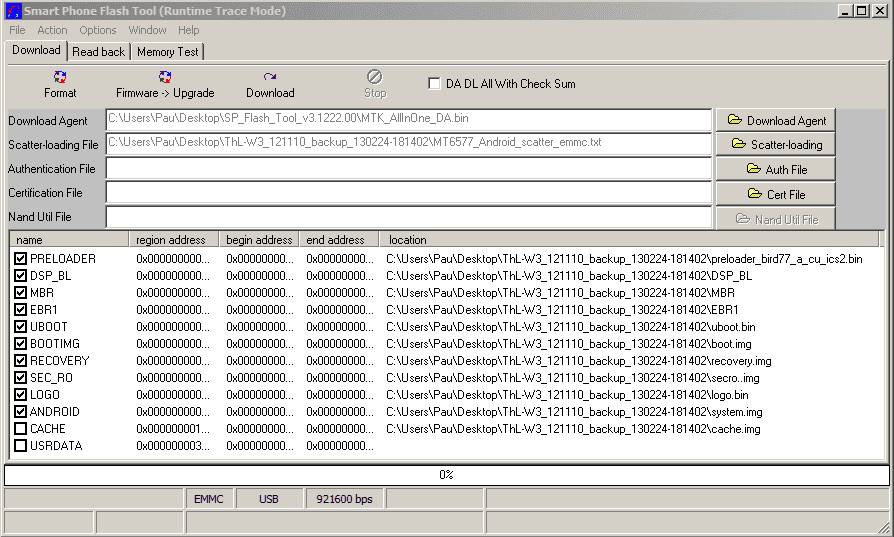This screenshot has width=894, height=537.
Task: Uncheck the BOOTIMG partition checkbox
Action: 21,344
